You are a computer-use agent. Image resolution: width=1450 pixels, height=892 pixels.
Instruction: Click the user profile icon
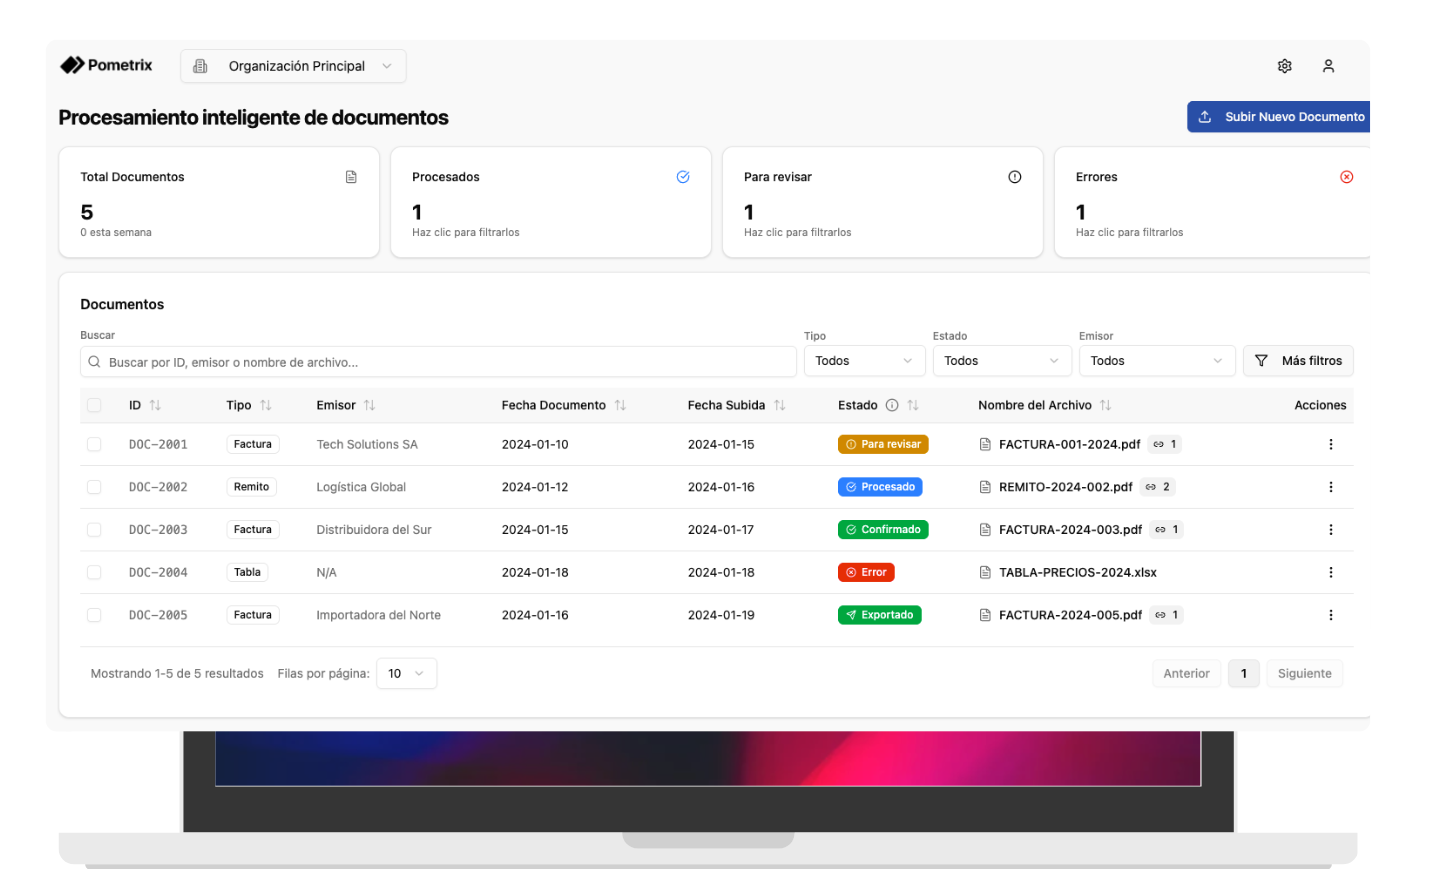pyautogui.click(x=1328, y=66)
